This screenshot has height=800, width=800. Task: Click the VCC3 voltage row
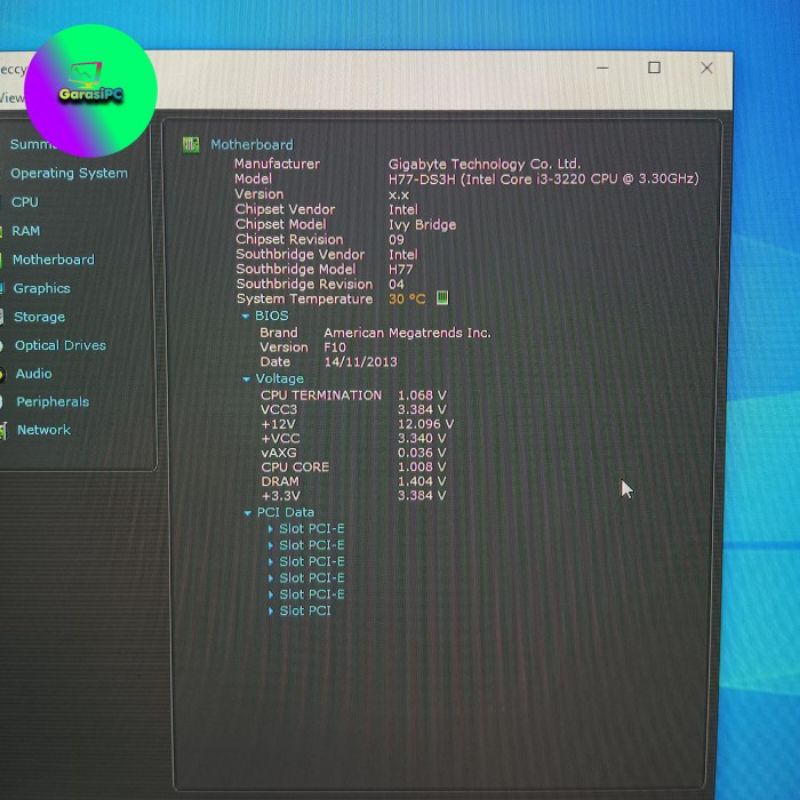(354, 410)
